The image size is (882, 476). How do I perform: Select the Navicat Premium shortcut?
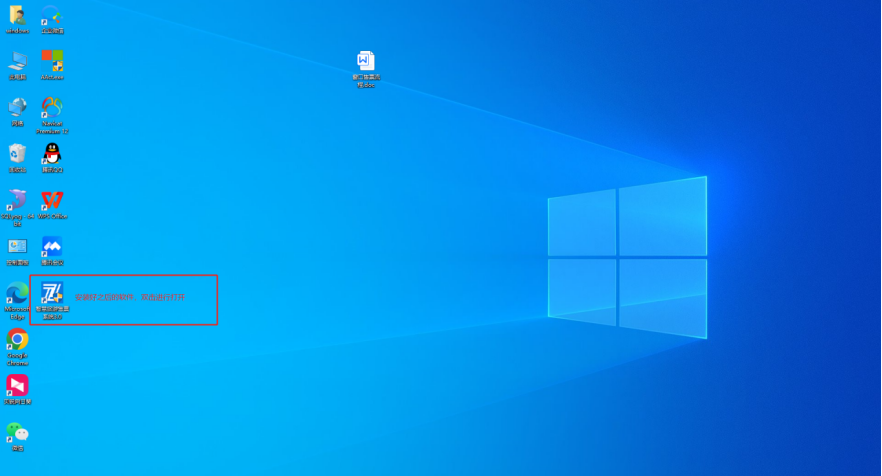52,108
